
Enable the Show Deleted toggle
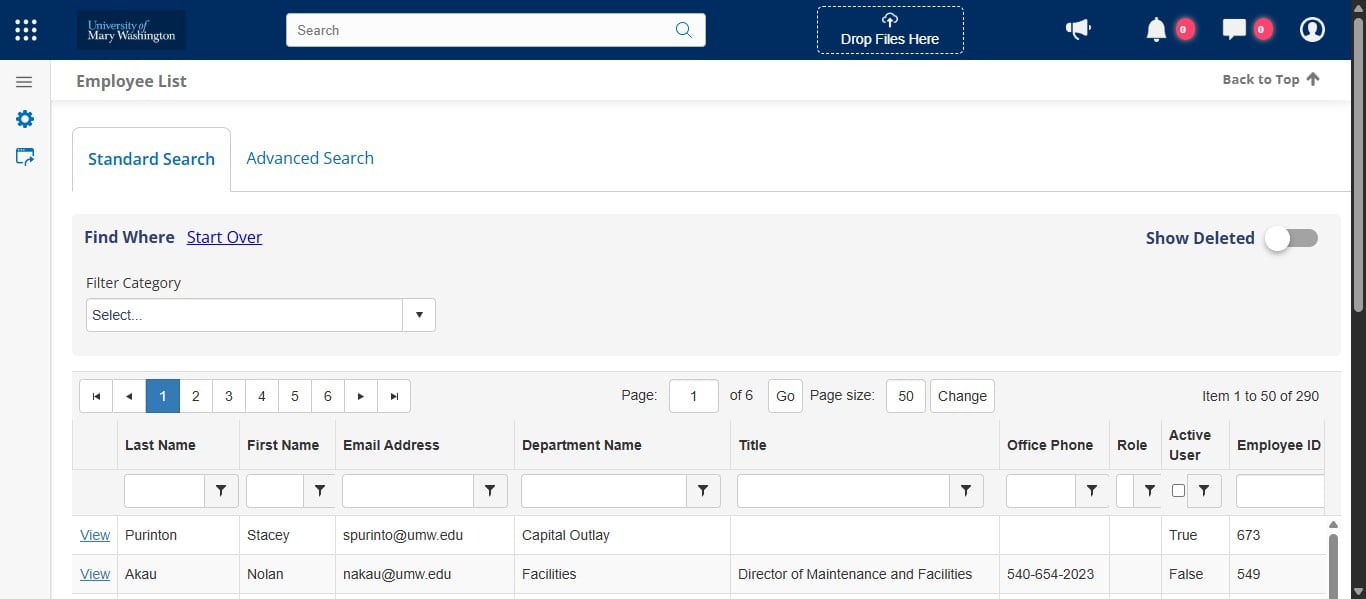[1291, 238]
